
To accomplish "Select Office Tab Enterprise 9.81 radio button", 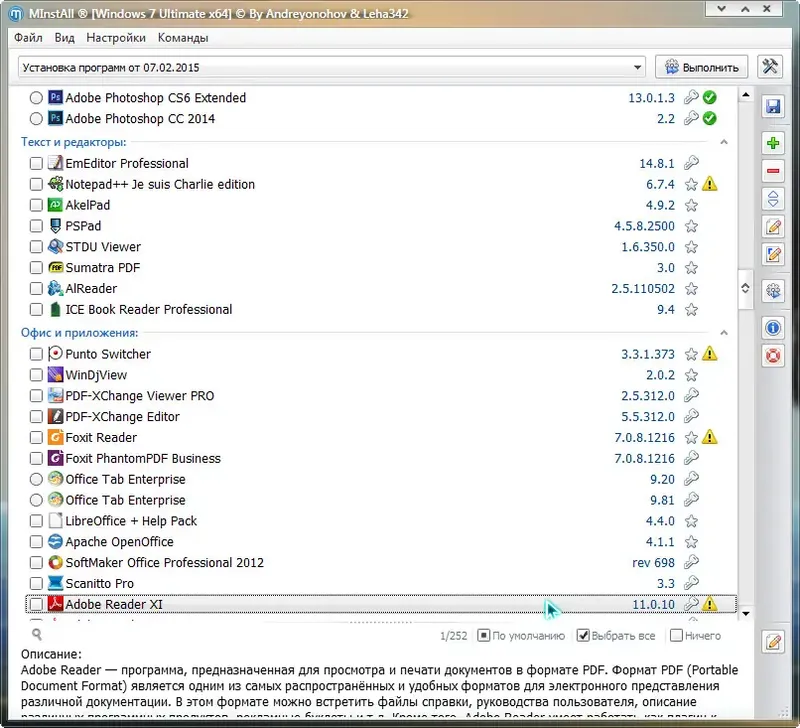I will [36, 500].
